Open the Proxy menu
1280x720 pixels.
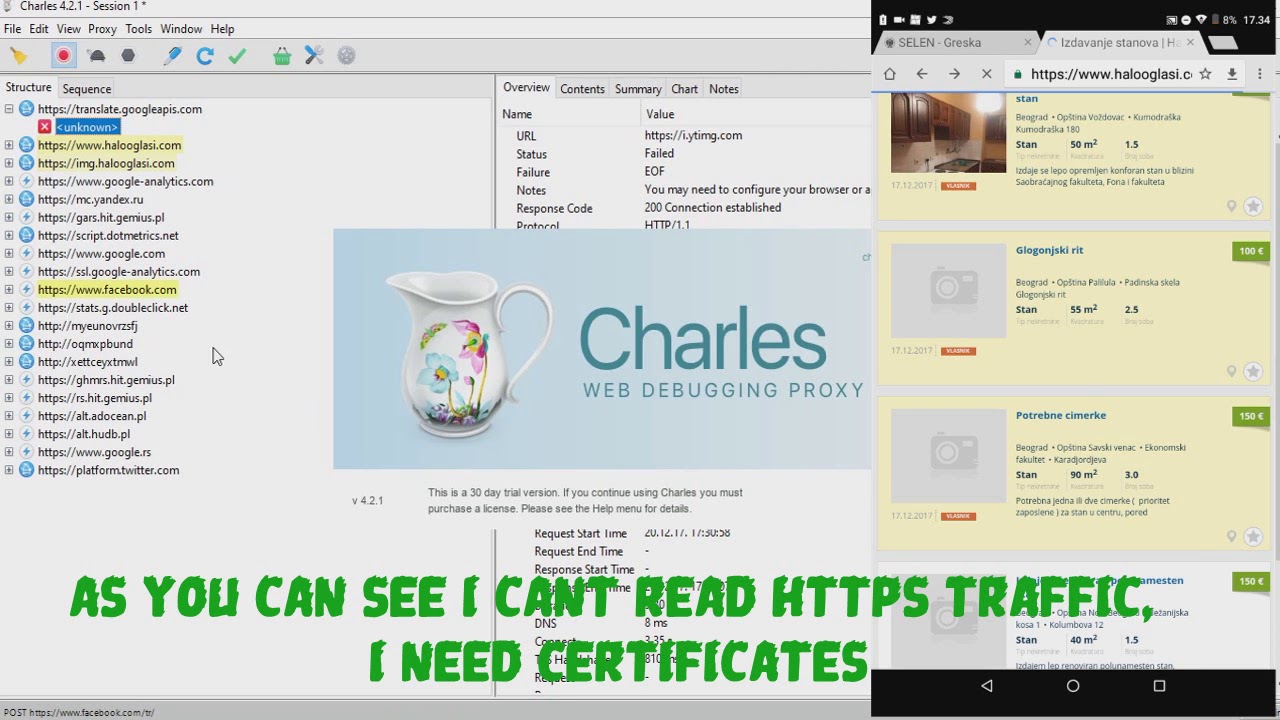click(x=102, y=29)
